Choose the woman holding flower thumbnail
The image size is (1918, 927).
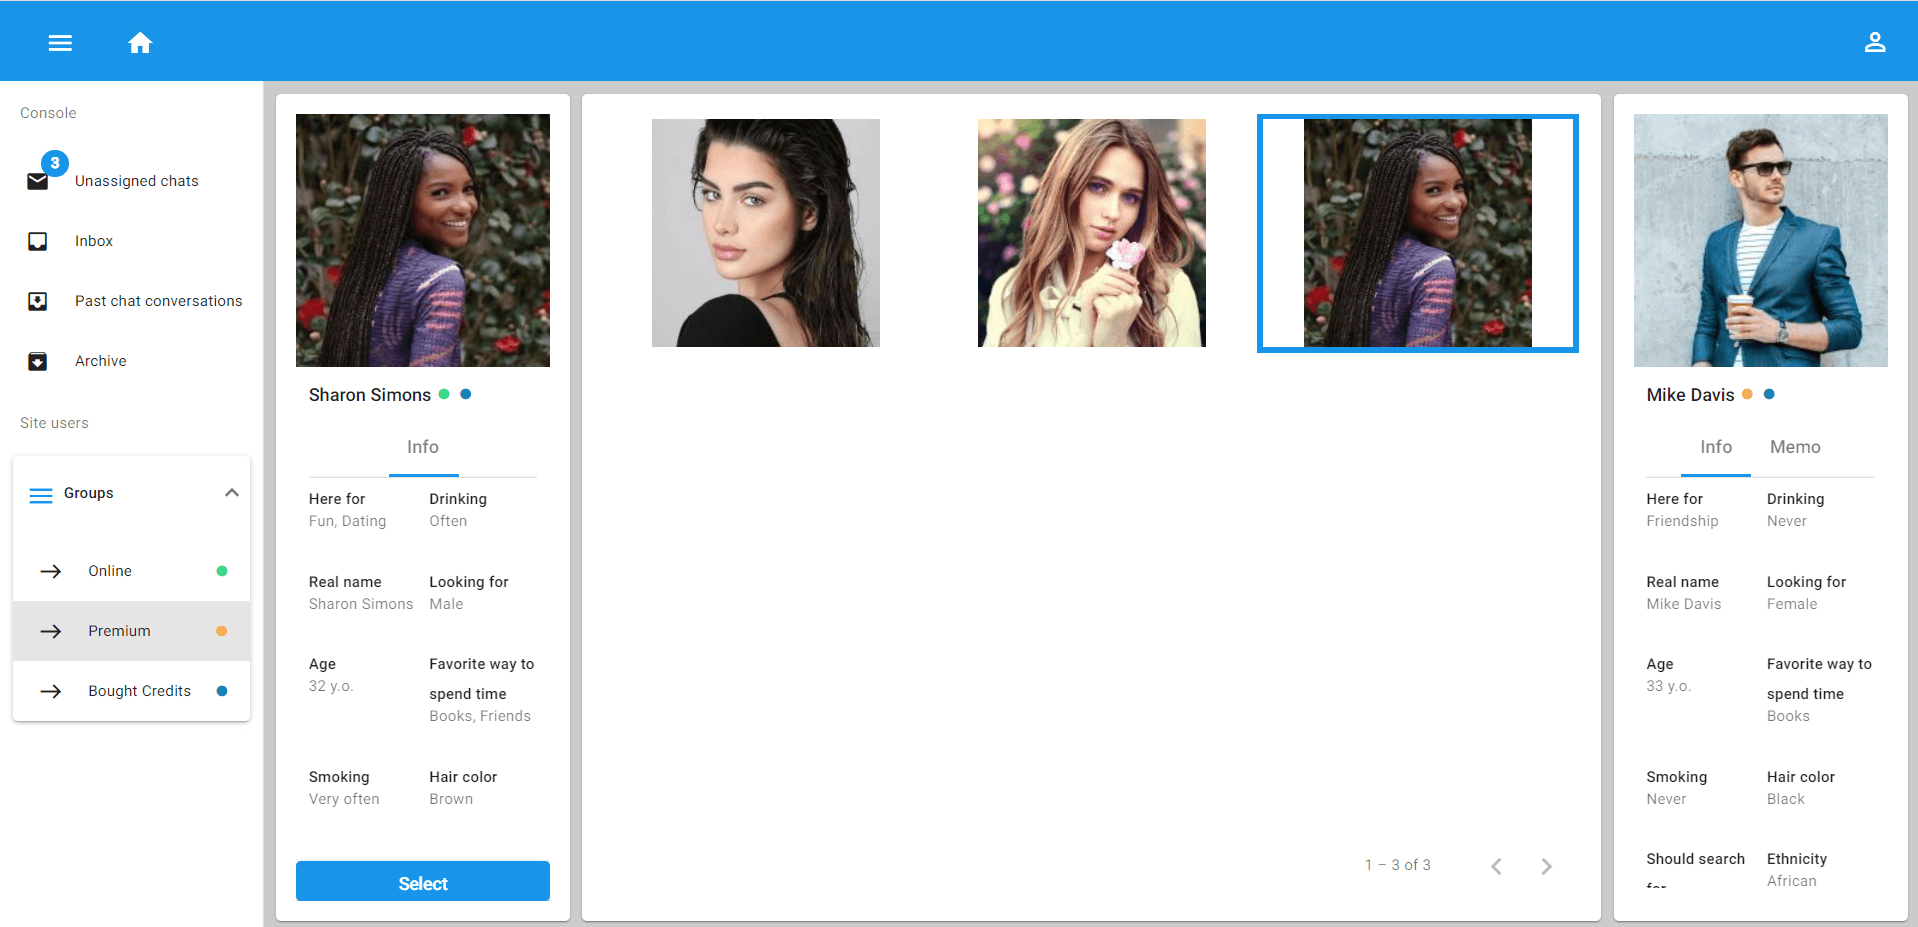point(1091,233)
